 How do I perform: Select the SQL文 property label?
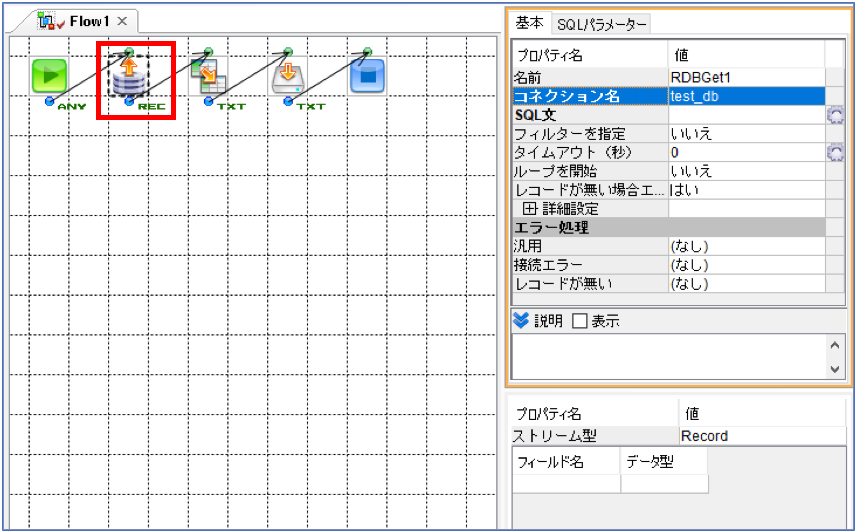[x=590, y=115]
